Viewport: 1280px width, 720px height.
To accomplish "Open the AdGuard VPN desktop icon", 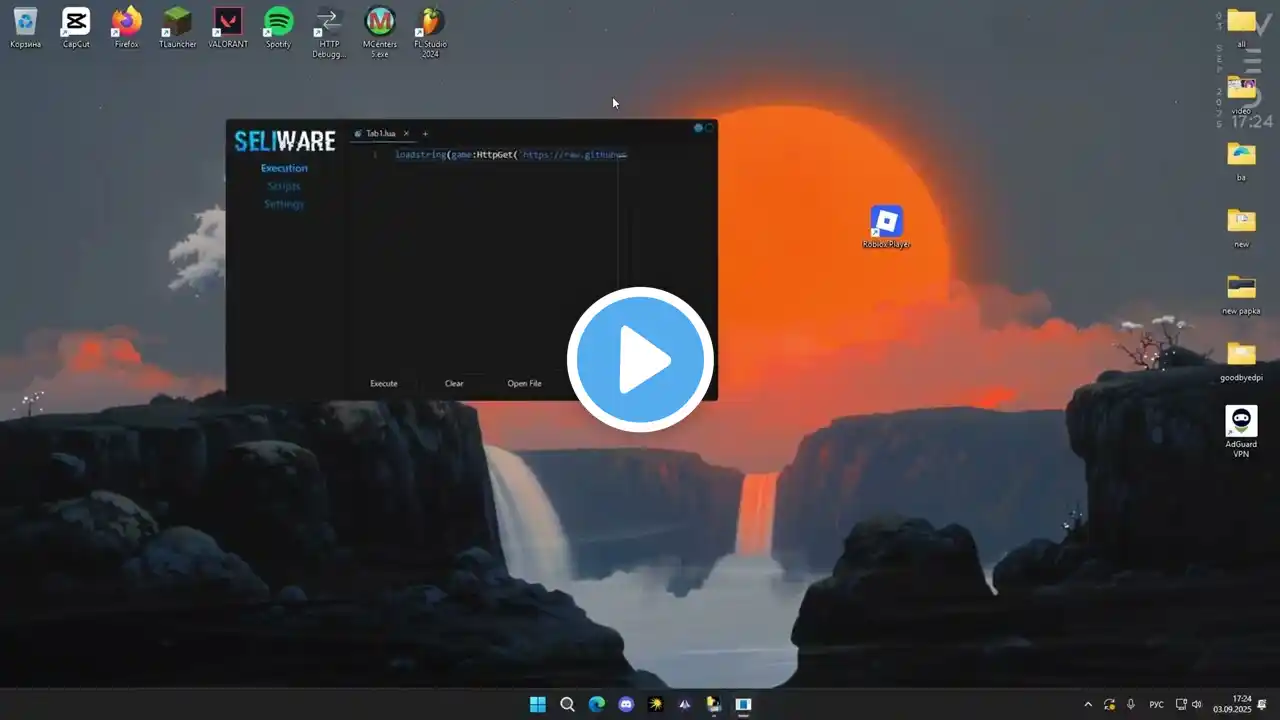I will pyautogui.click(x=1241, y=424).
